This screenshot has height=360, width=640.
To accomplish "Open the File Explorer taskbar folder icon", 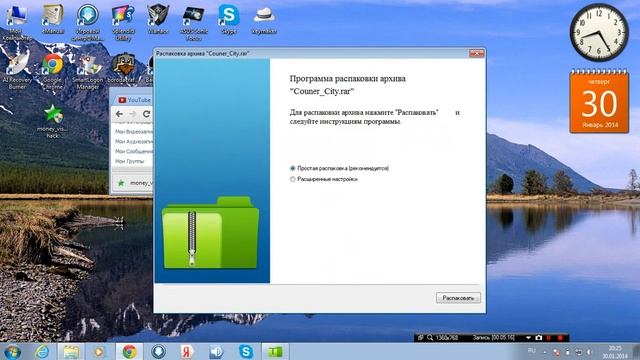I will (x=71, y=351).
